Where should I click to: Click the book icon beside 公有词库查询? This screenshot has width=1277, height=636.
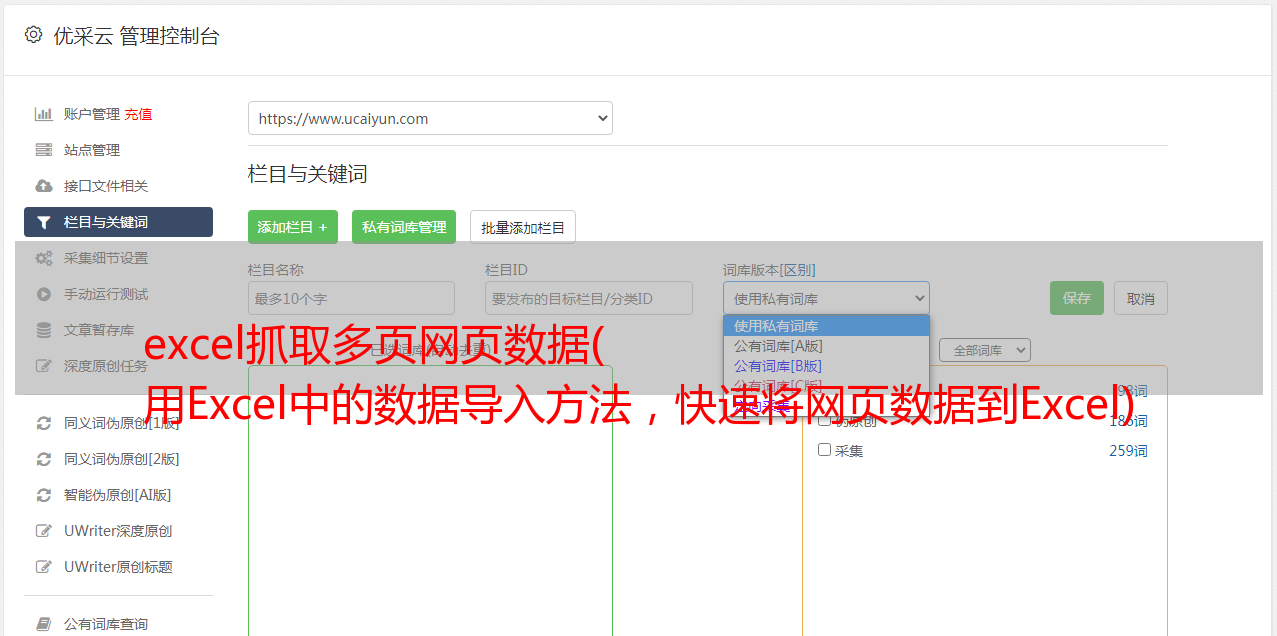click(x=44, y=624)
